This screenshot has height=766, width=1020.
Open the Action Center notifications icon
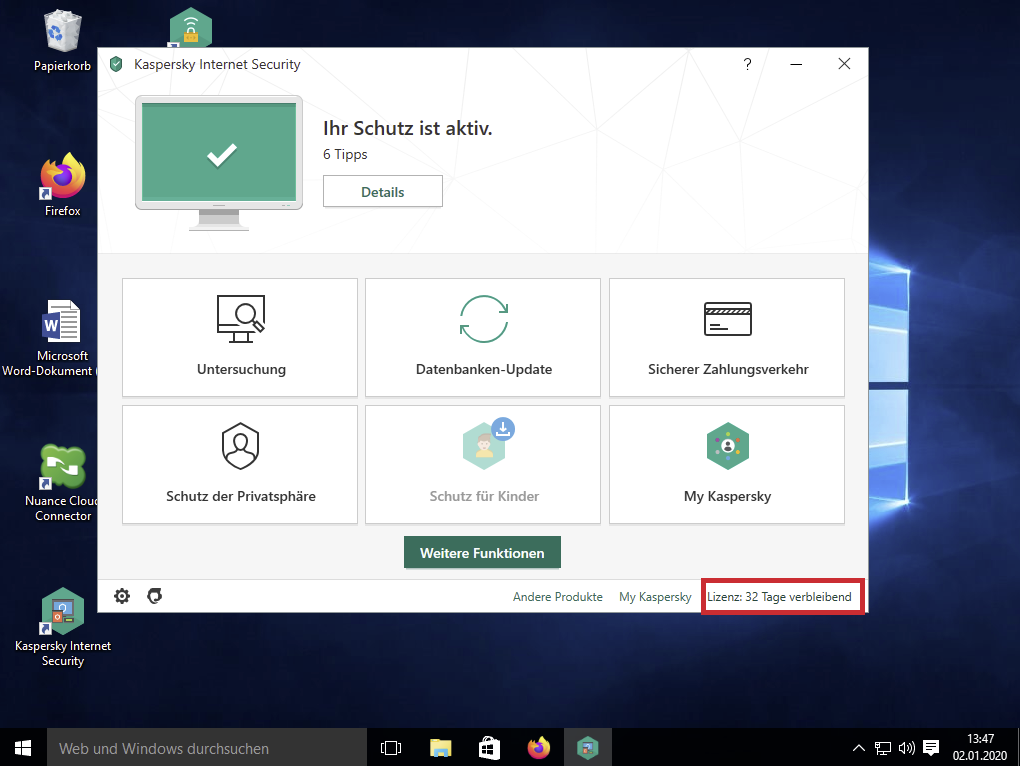click(931, 748)
